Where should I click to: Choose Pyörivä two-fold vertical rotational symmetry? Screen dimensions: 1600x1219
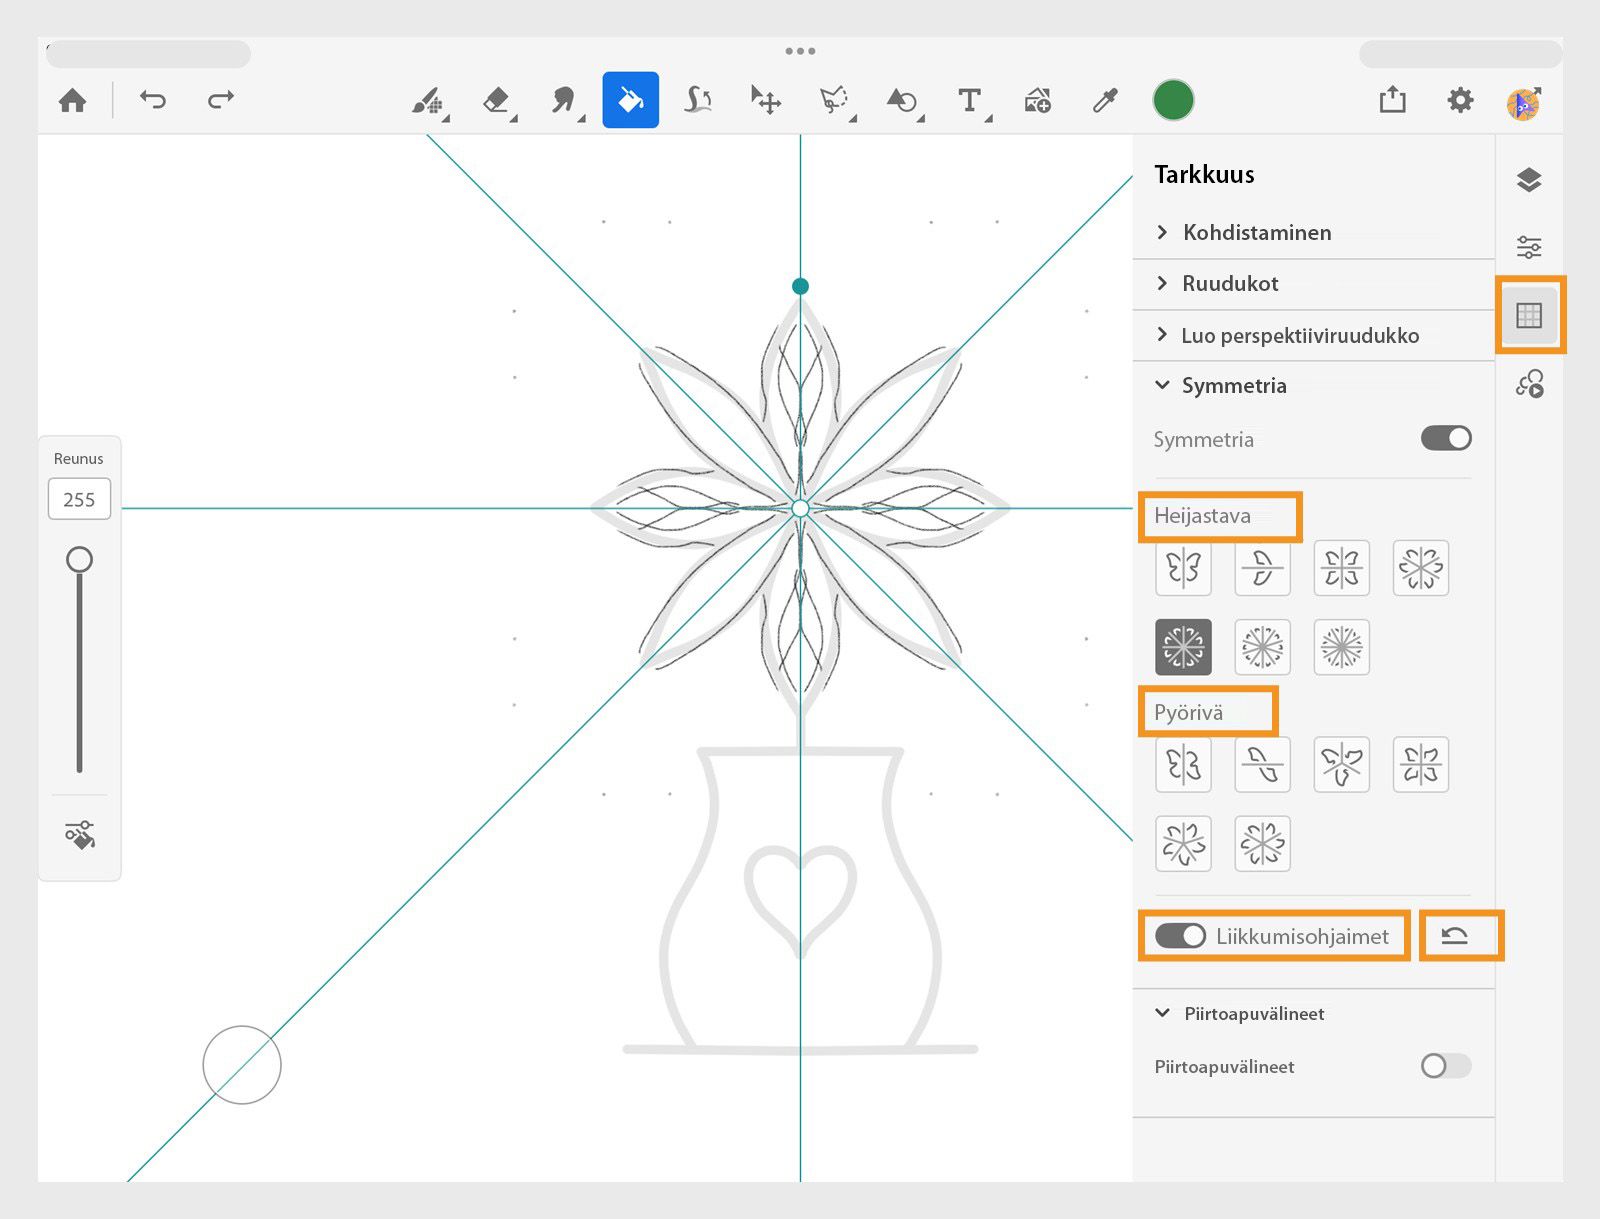pos(1183,765)
